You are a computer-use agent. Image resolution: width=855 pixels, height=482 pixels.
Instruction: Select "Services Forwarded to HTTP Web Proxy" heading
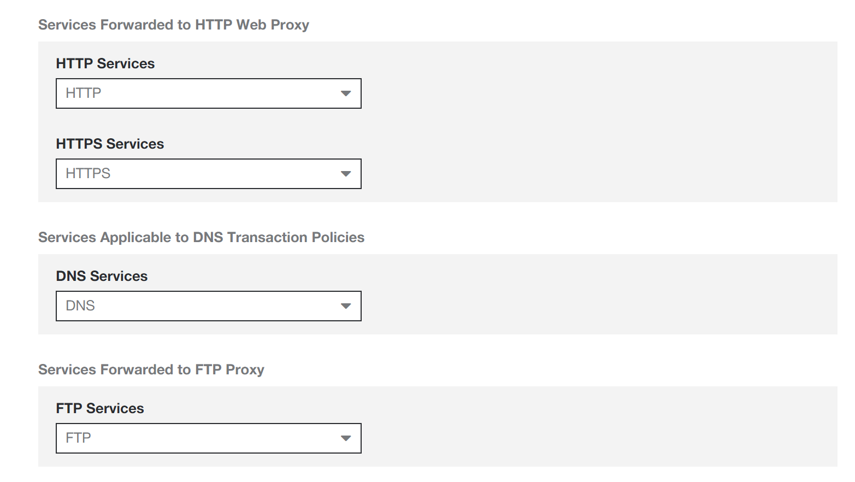(x=173, y=25)
